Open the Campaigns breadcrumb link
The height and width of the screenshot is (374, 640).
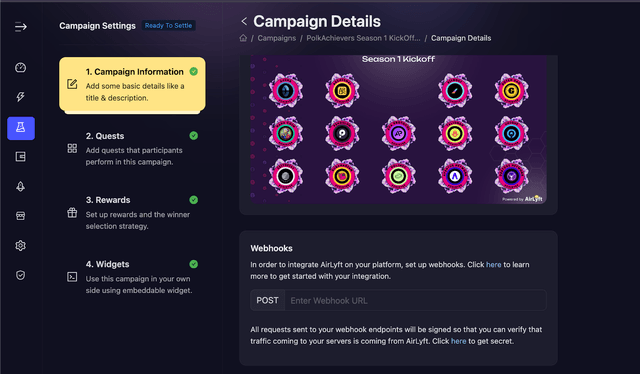[276, 38]
